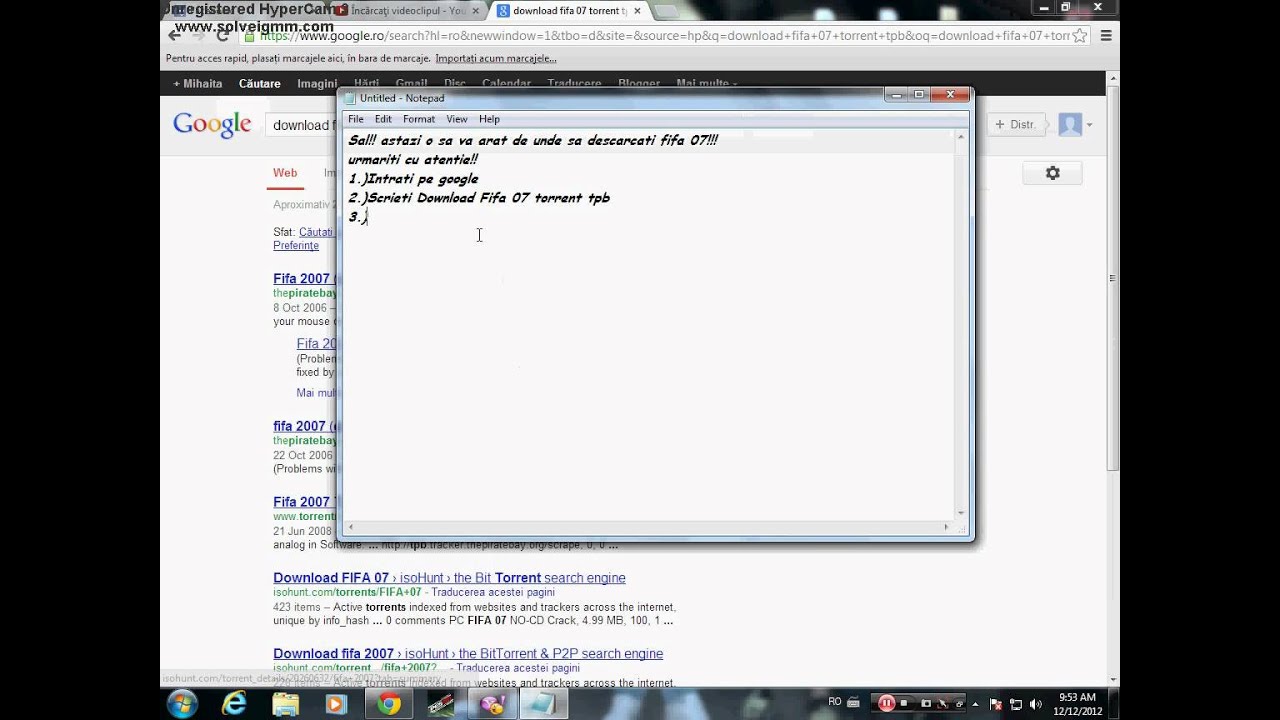
Task: Select 'Căutare' in the Google black bar
Action: 260,84
